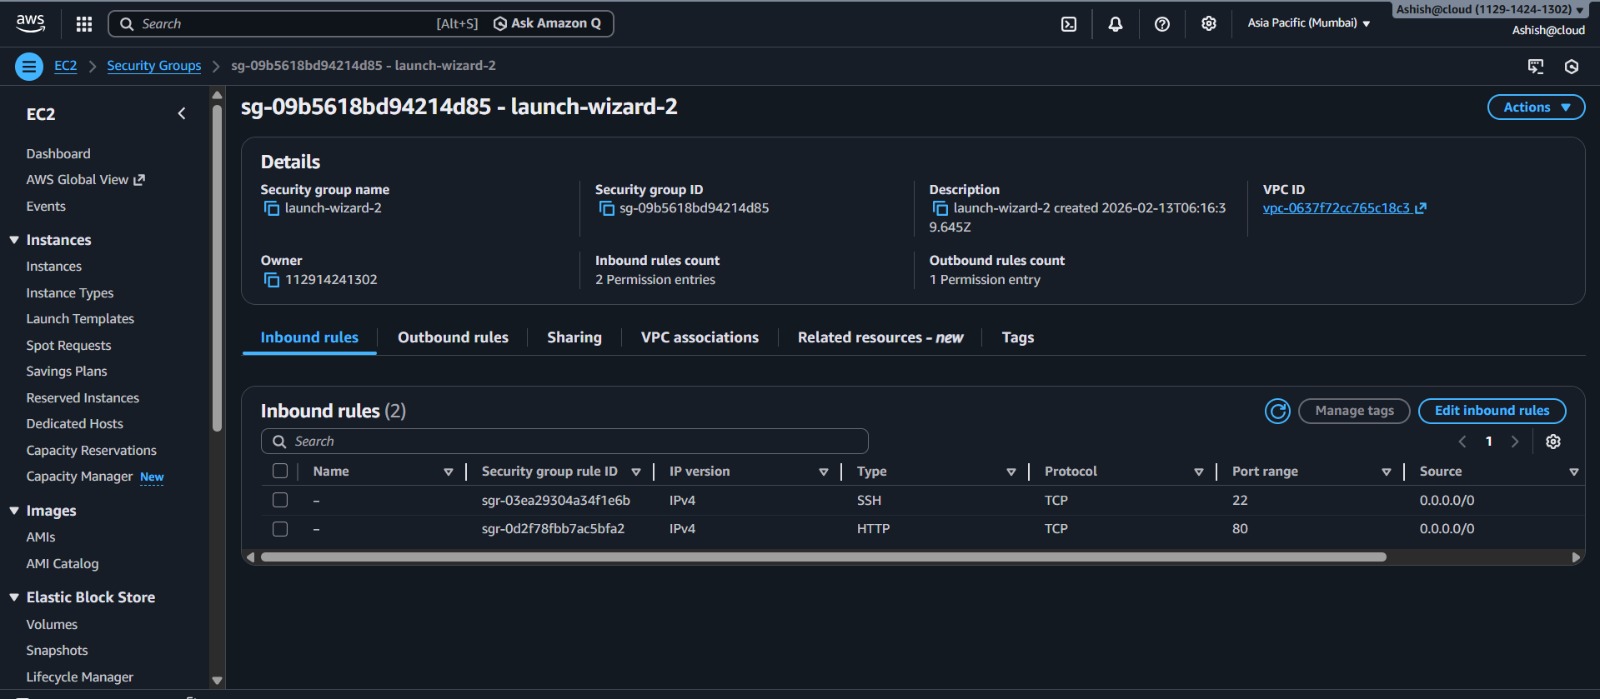Sort by the Type column arrow
The width and height of the screenshot is (1600, 699).
click(x=1011, y=472)
